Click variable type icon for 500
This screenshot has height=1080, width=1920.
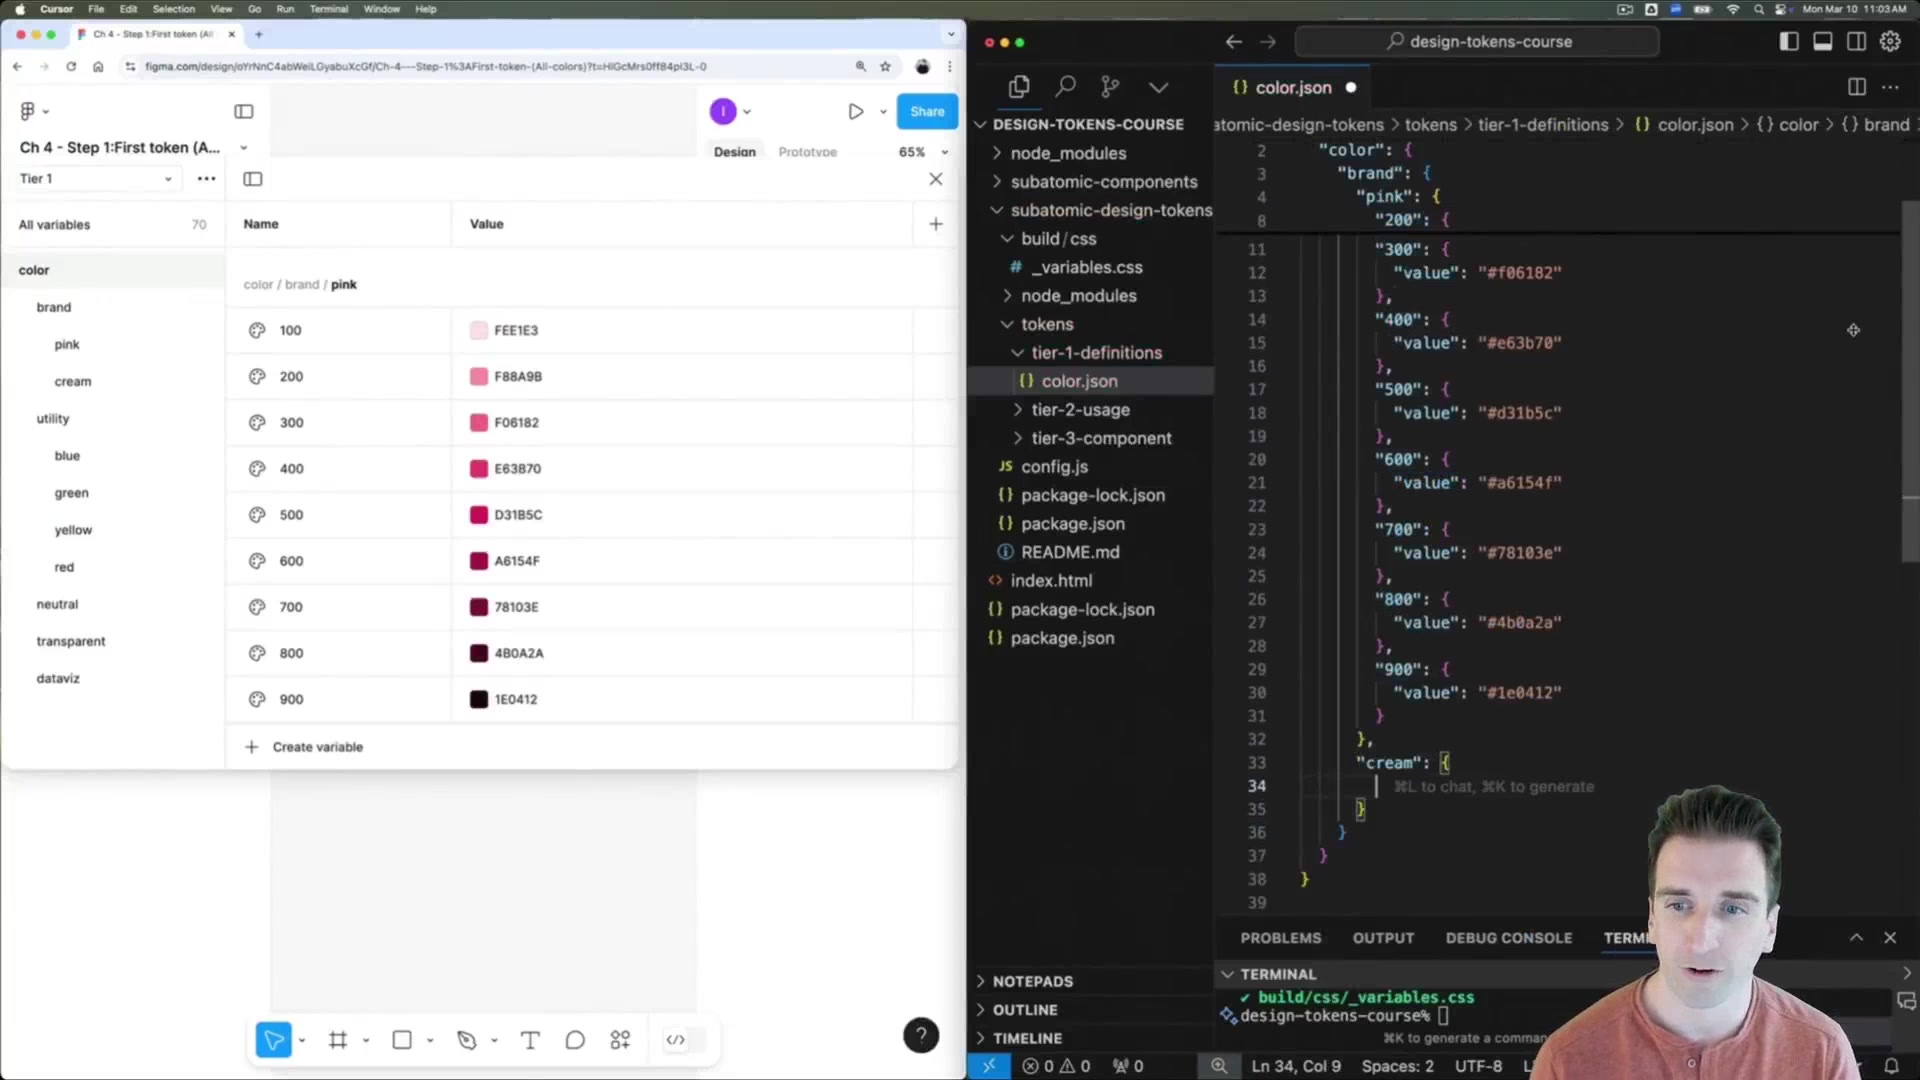[x=257, y=515]
